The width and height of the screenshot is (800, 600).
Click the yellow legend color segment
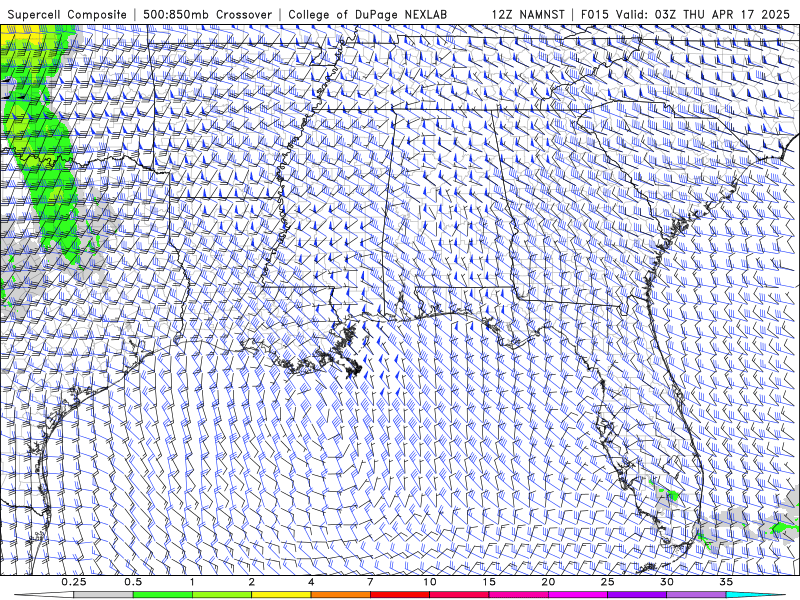(281, 595)
